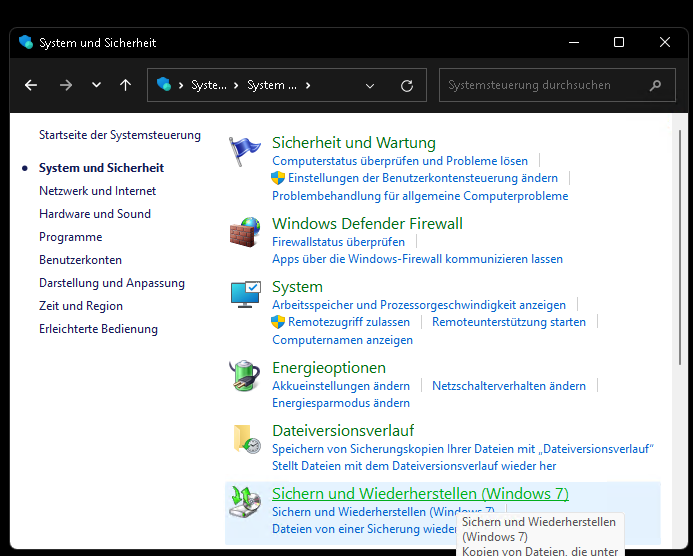Expand the address bar history dropdown
This screenshot has height=556, width=693.
pyautogui.click(x=370, y=85)
